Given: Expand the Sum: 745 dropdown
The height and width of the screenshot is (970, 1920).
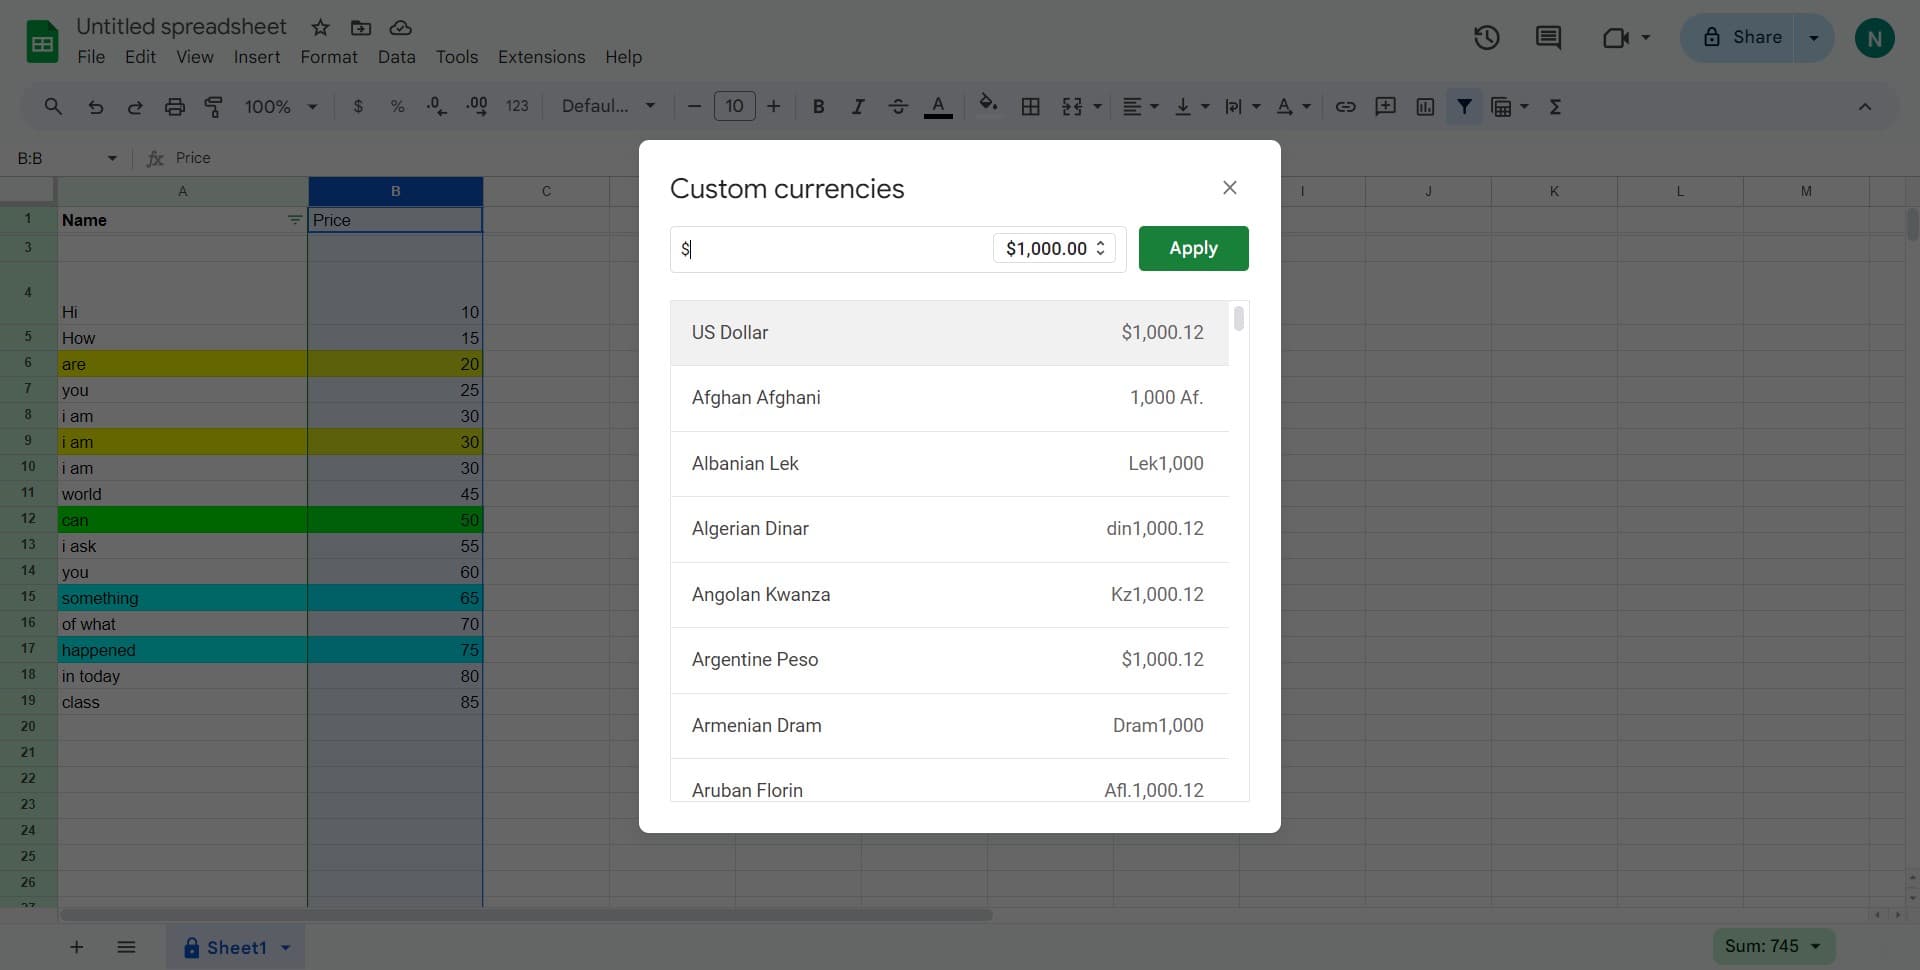Looking at the screenshot, I should [x=1773, y=946].
